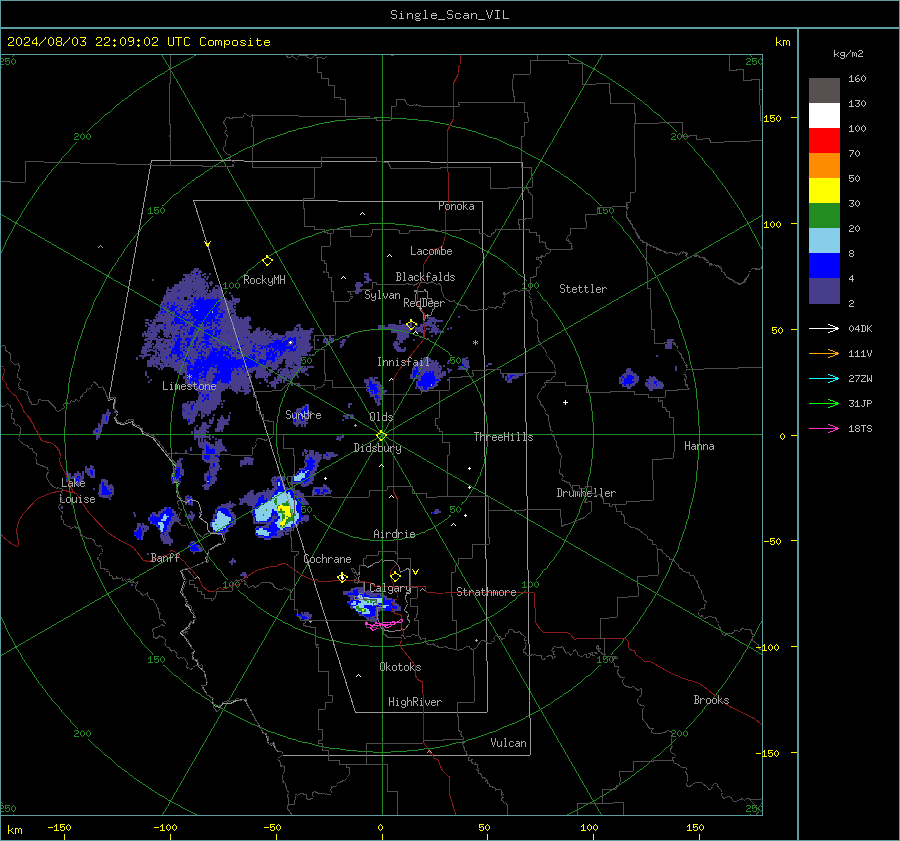Click the Lake Louise label
Viewport: 900px width, 841px height.
77,491
